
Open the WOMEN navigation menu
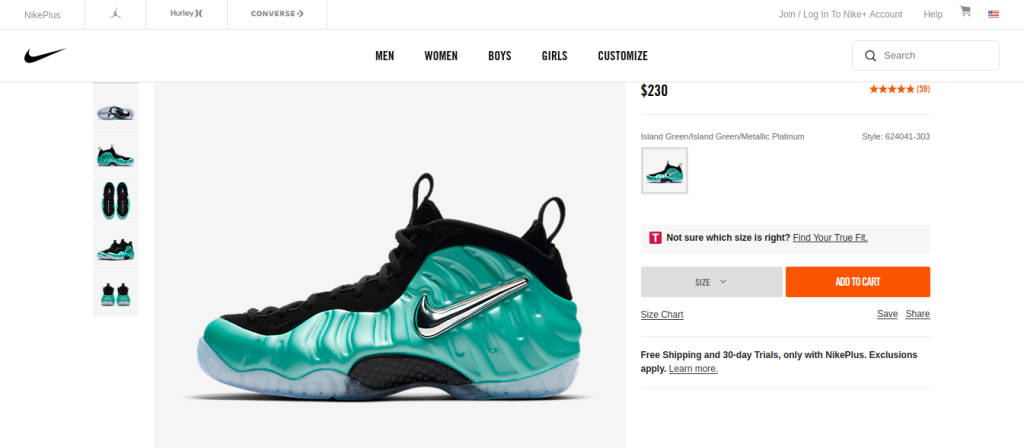(441, 56)
